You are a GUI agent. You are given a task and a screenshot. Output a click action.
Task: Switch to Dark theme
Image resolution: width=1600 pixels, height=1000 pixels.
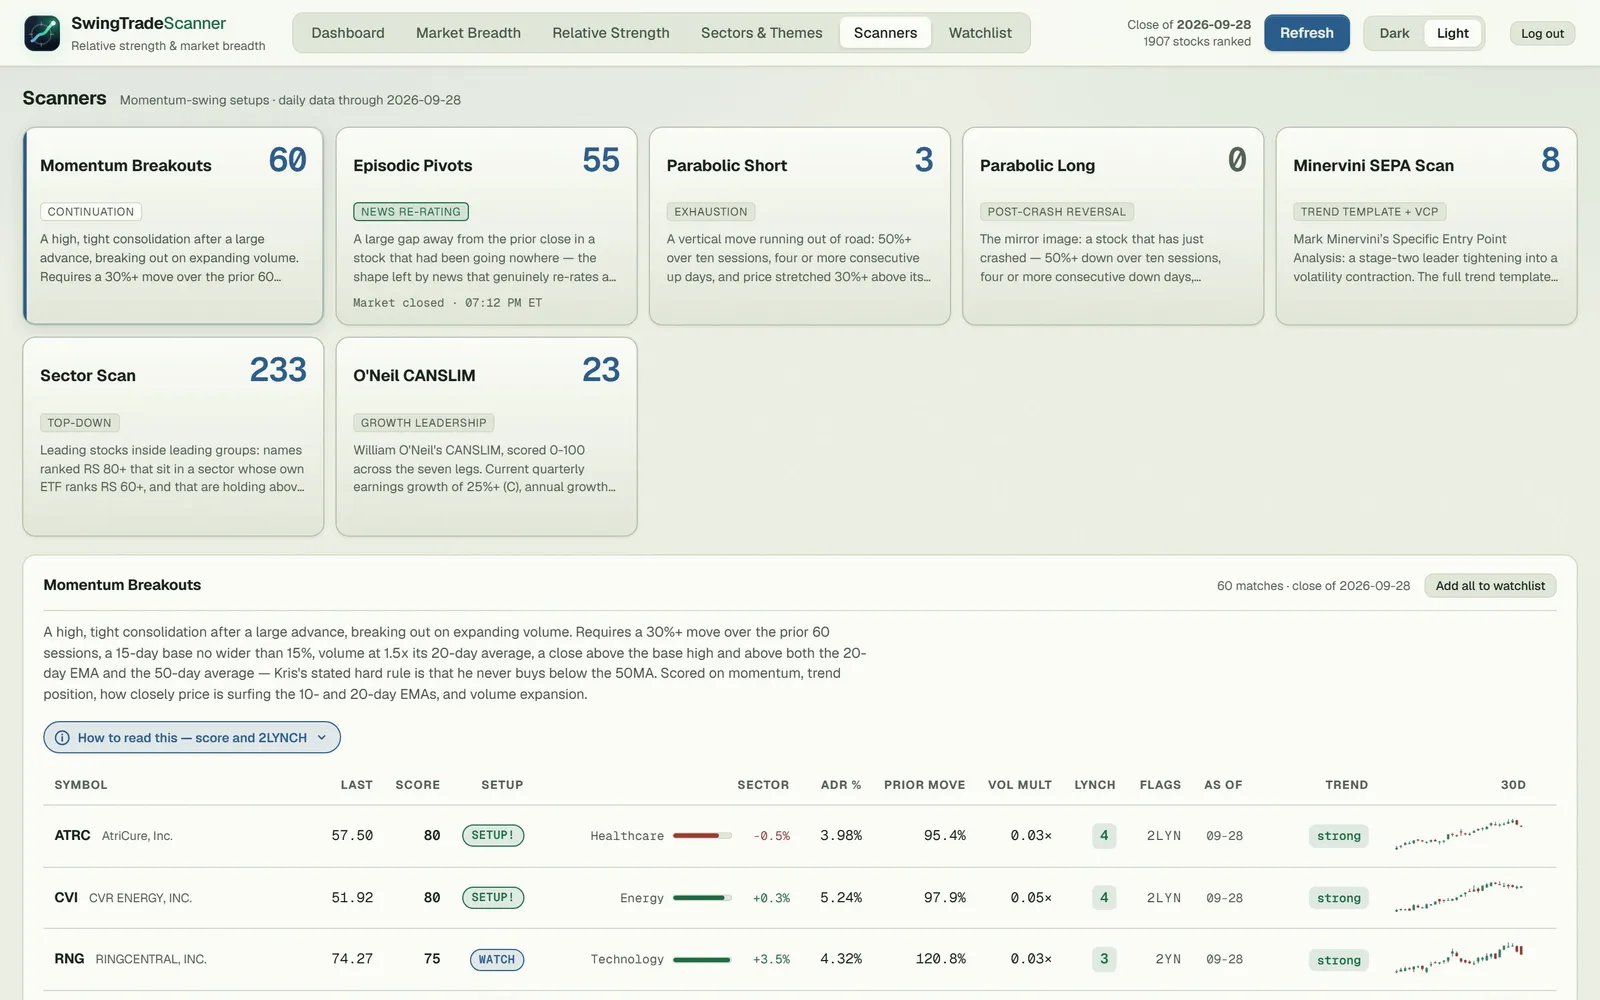point(1394,33)
